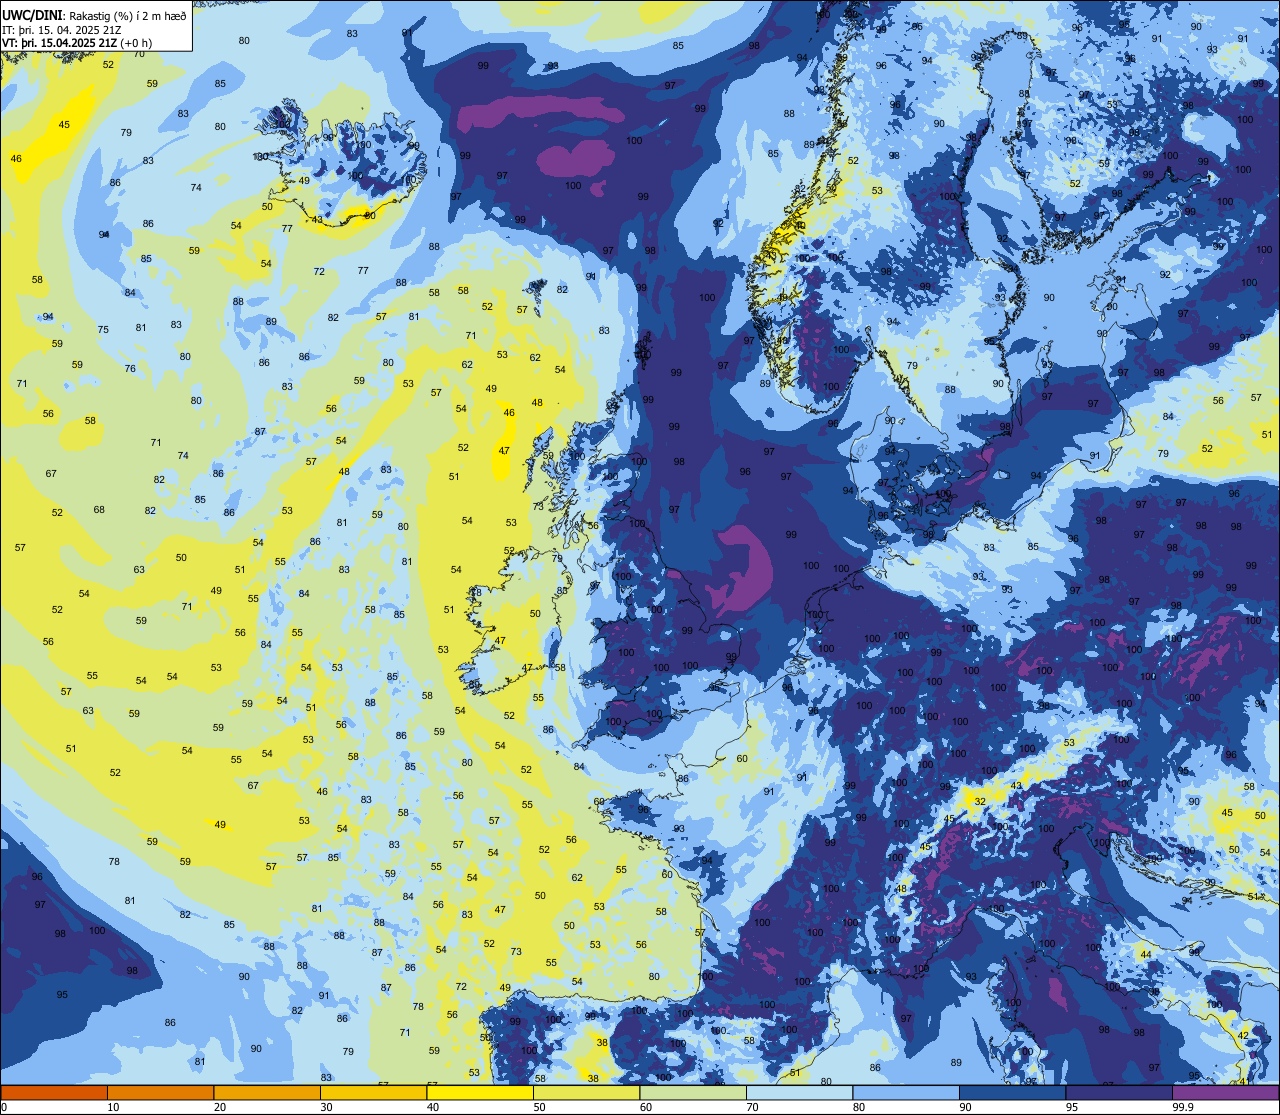Viewport: 1280px width, 1115px height.
Task: Select the dark blue 90–95 legend swatch
Action: coord(1012,1093)
